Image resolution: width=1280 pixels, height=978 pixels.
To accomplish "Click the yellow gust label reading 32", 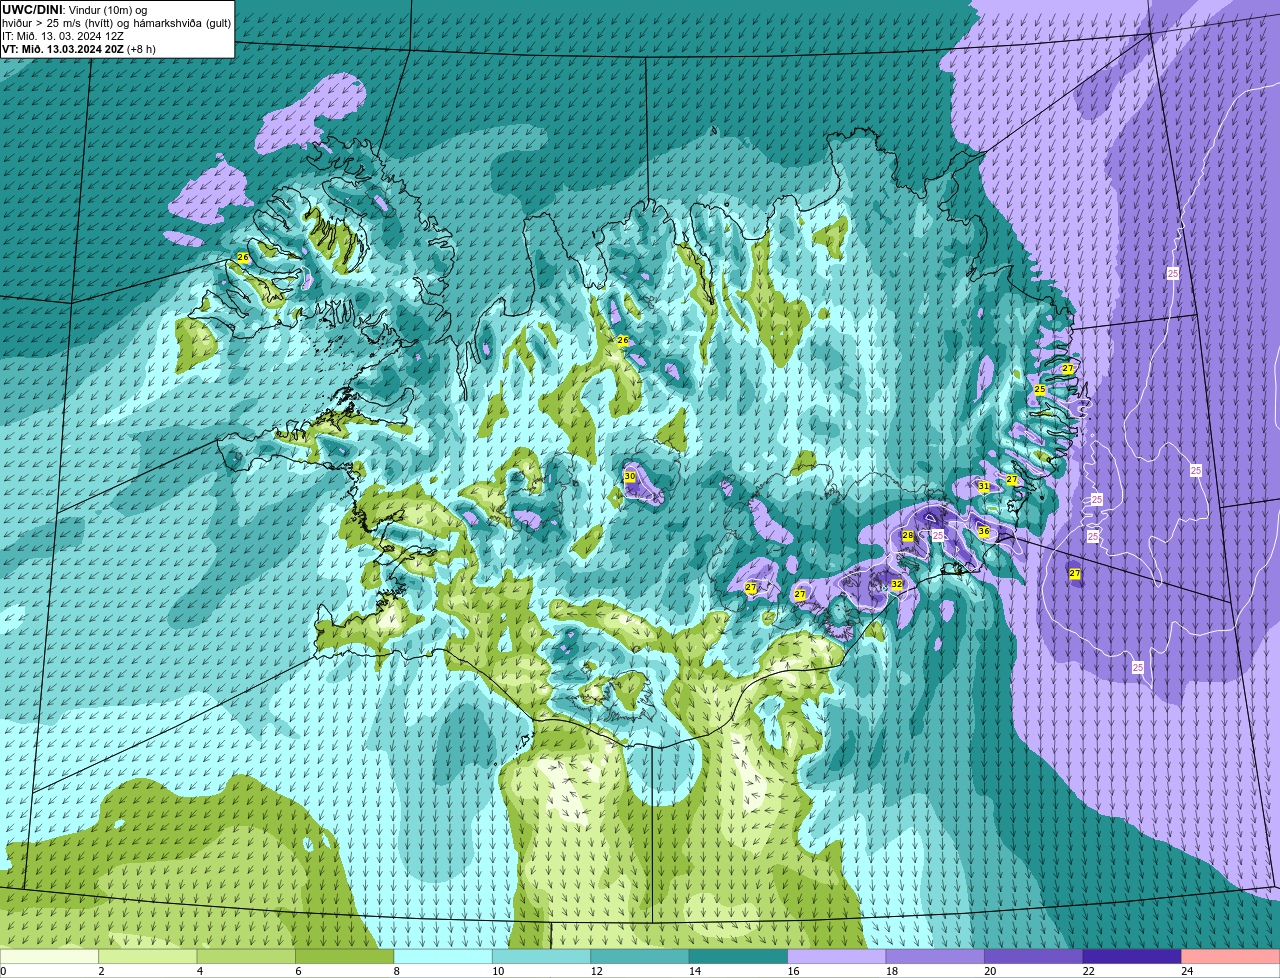I will [x=897, y=585].
